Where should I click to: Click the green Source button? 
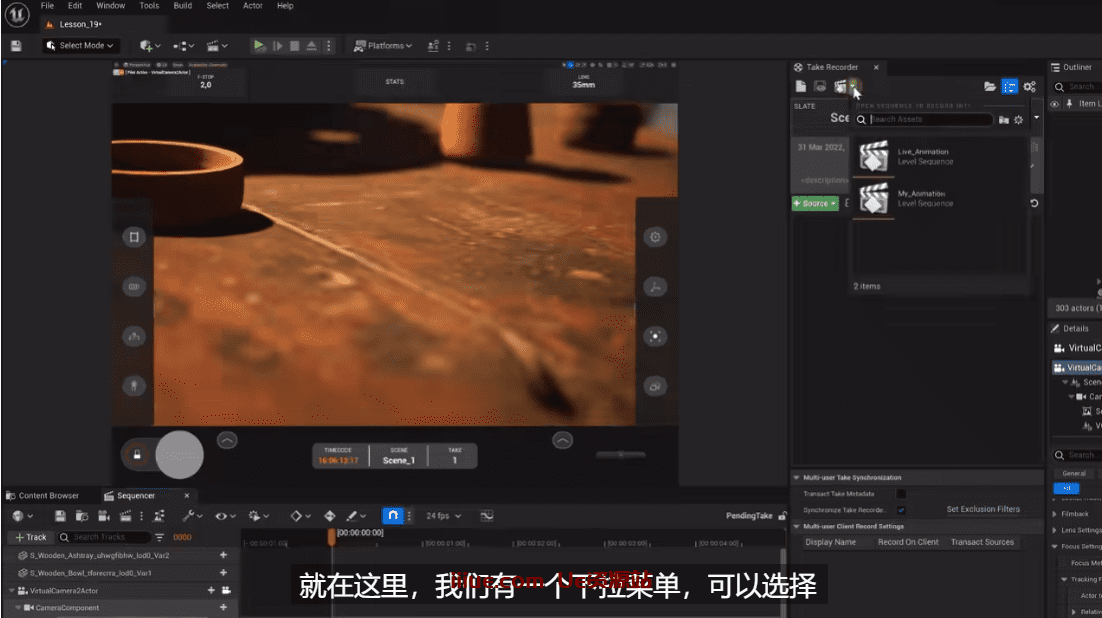tap(814, 203)
